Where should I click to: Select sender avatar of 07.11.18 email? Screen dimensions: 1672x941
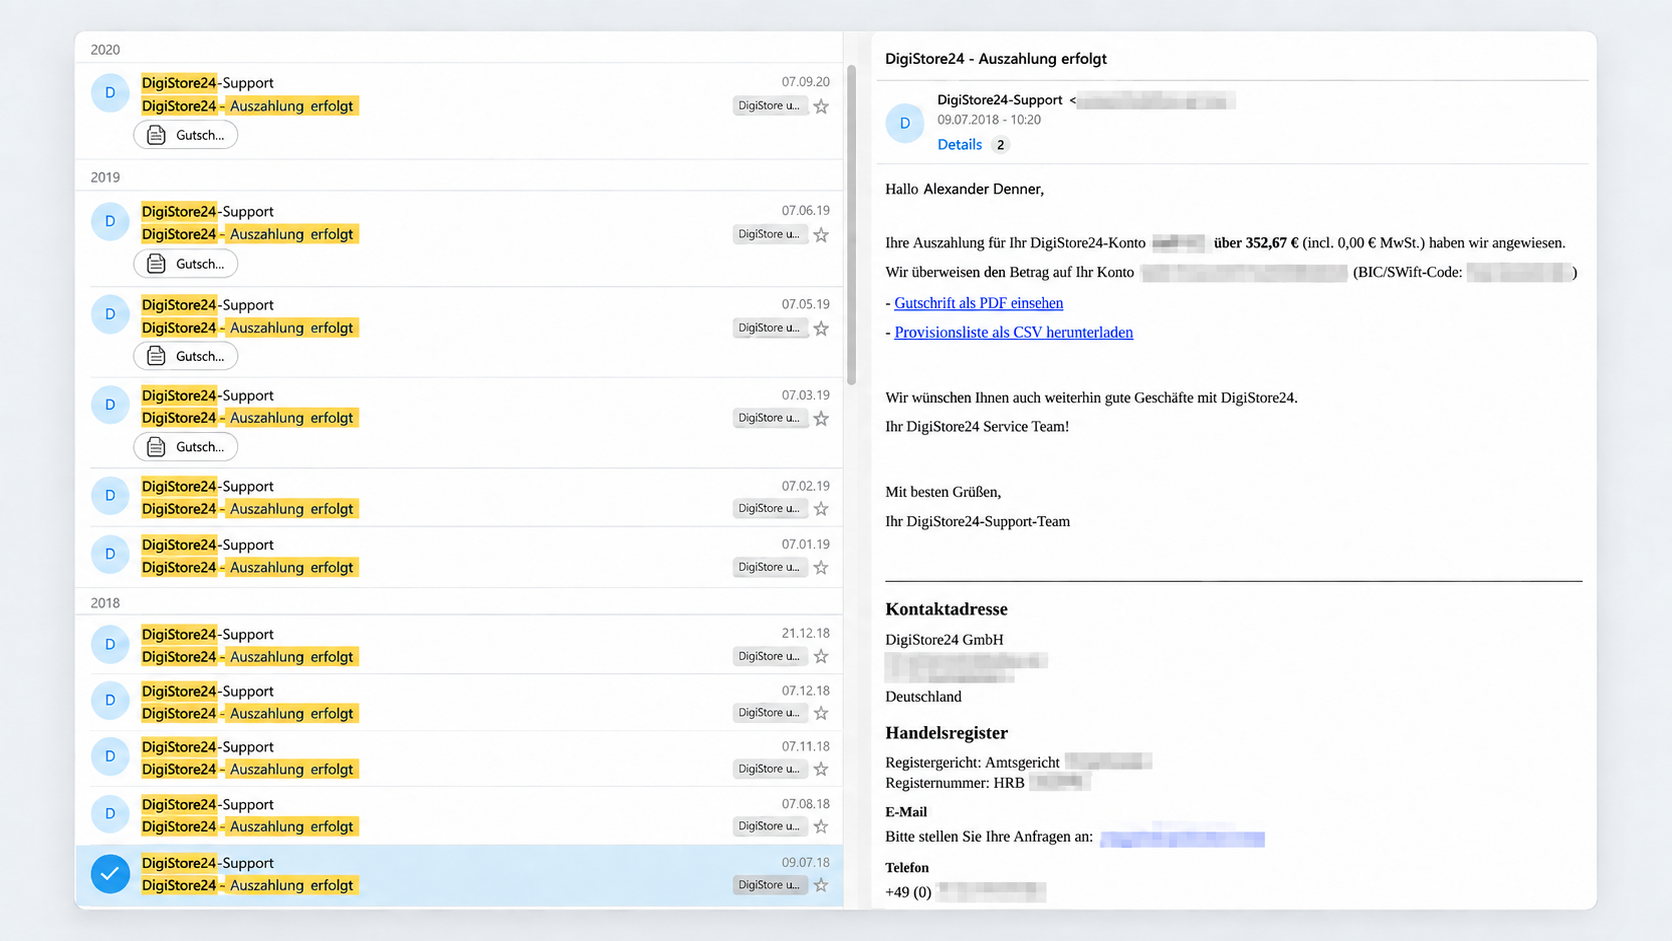click(x=110, y=756)
